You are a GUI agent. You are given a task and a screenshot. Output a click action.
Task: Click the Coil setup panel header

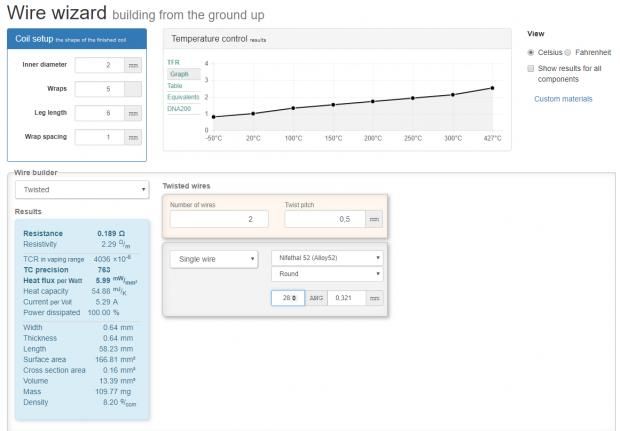click(x=77, y=39)
